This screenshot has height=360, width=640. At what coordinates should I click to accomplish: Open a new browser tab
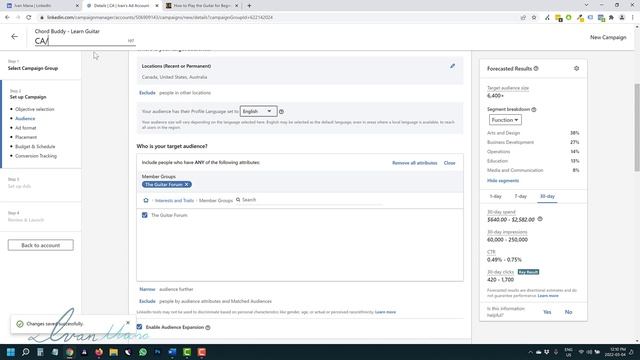coord(249,6)
